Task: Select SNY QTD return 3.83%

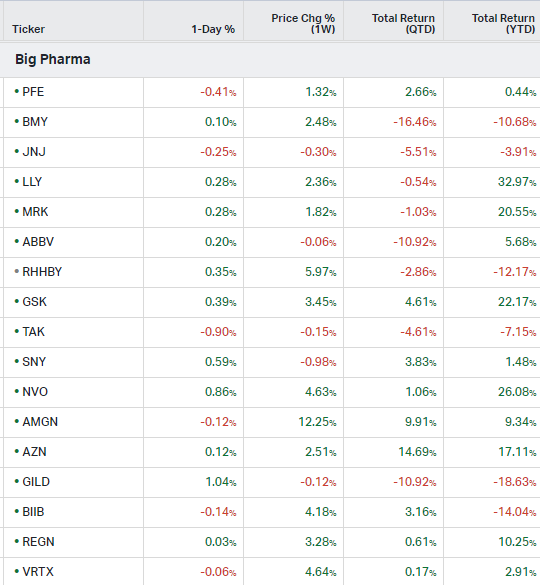Action: click(x=421, y=362)
